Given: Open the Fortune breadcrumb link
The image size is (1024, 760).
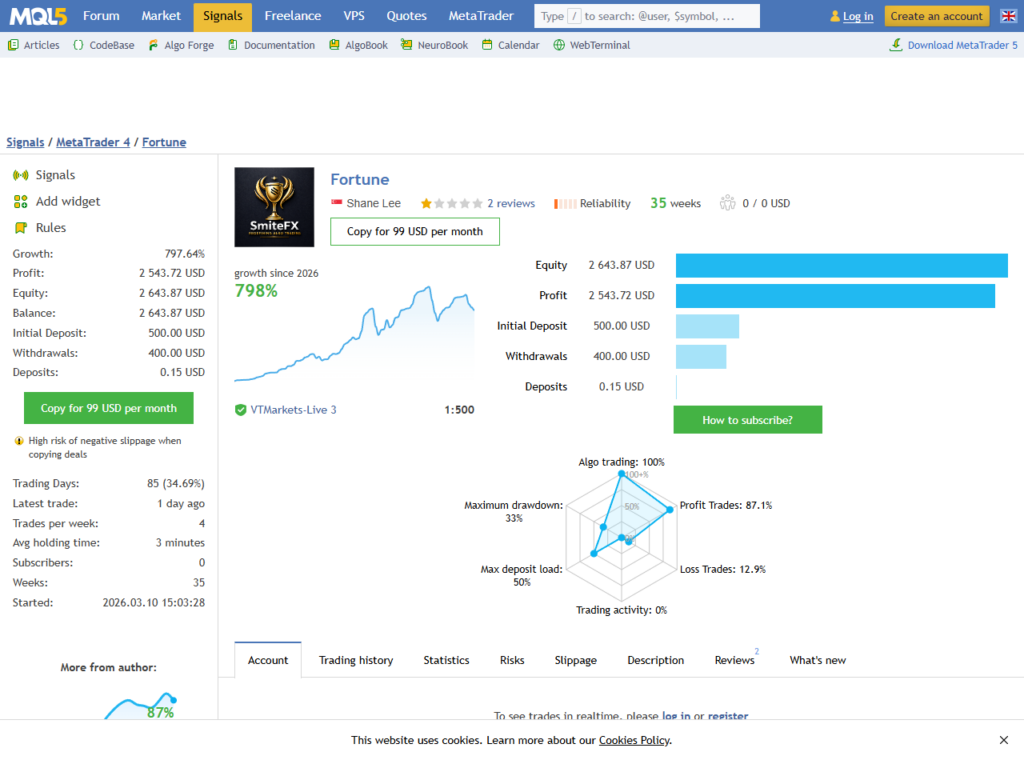Looking at the screenshot, I should click(164, 142).
